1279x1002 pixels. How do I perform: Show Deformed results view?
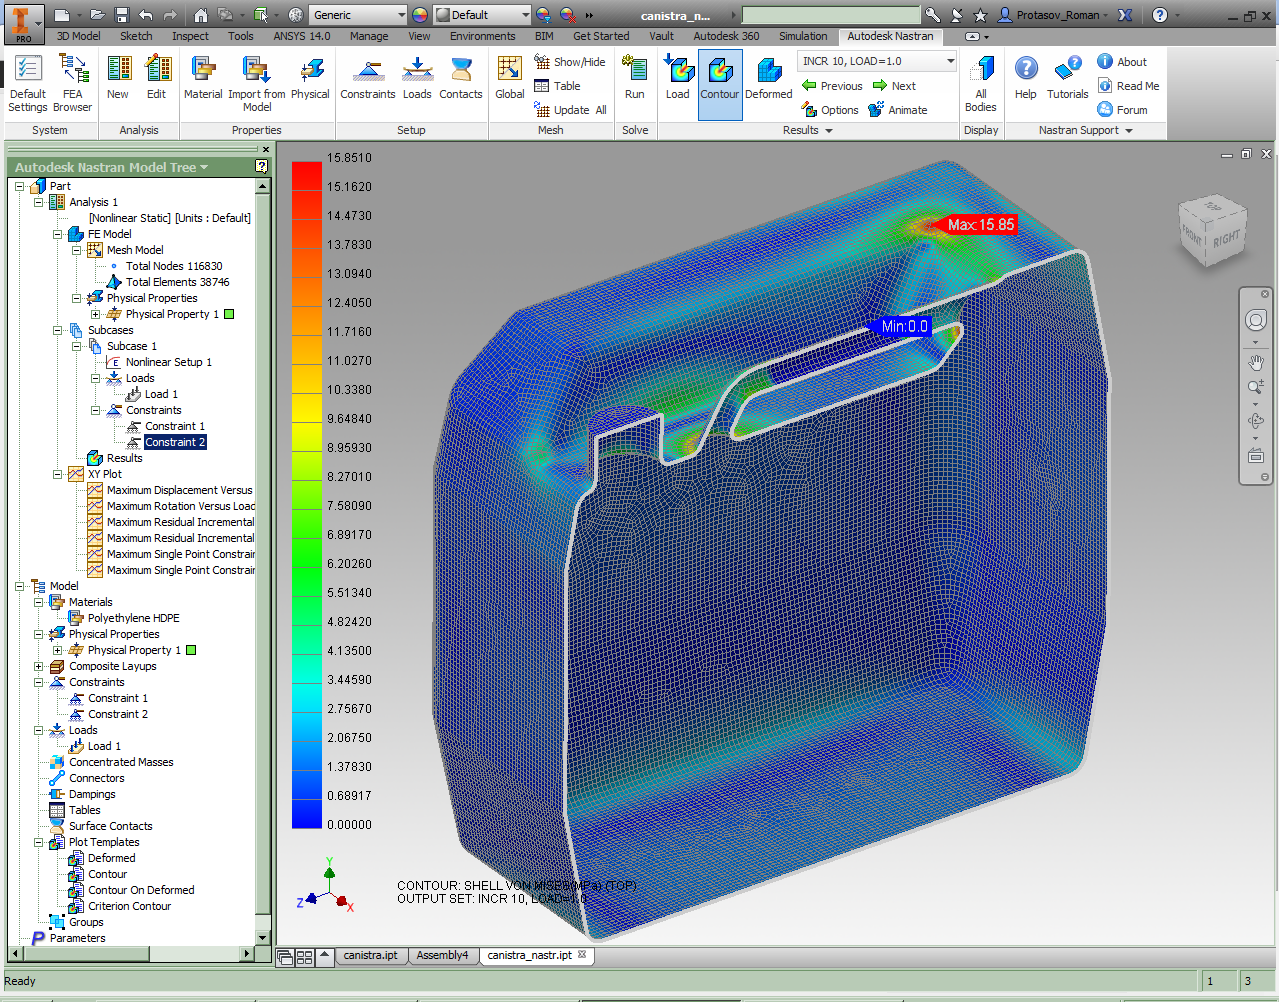point(769,78)
